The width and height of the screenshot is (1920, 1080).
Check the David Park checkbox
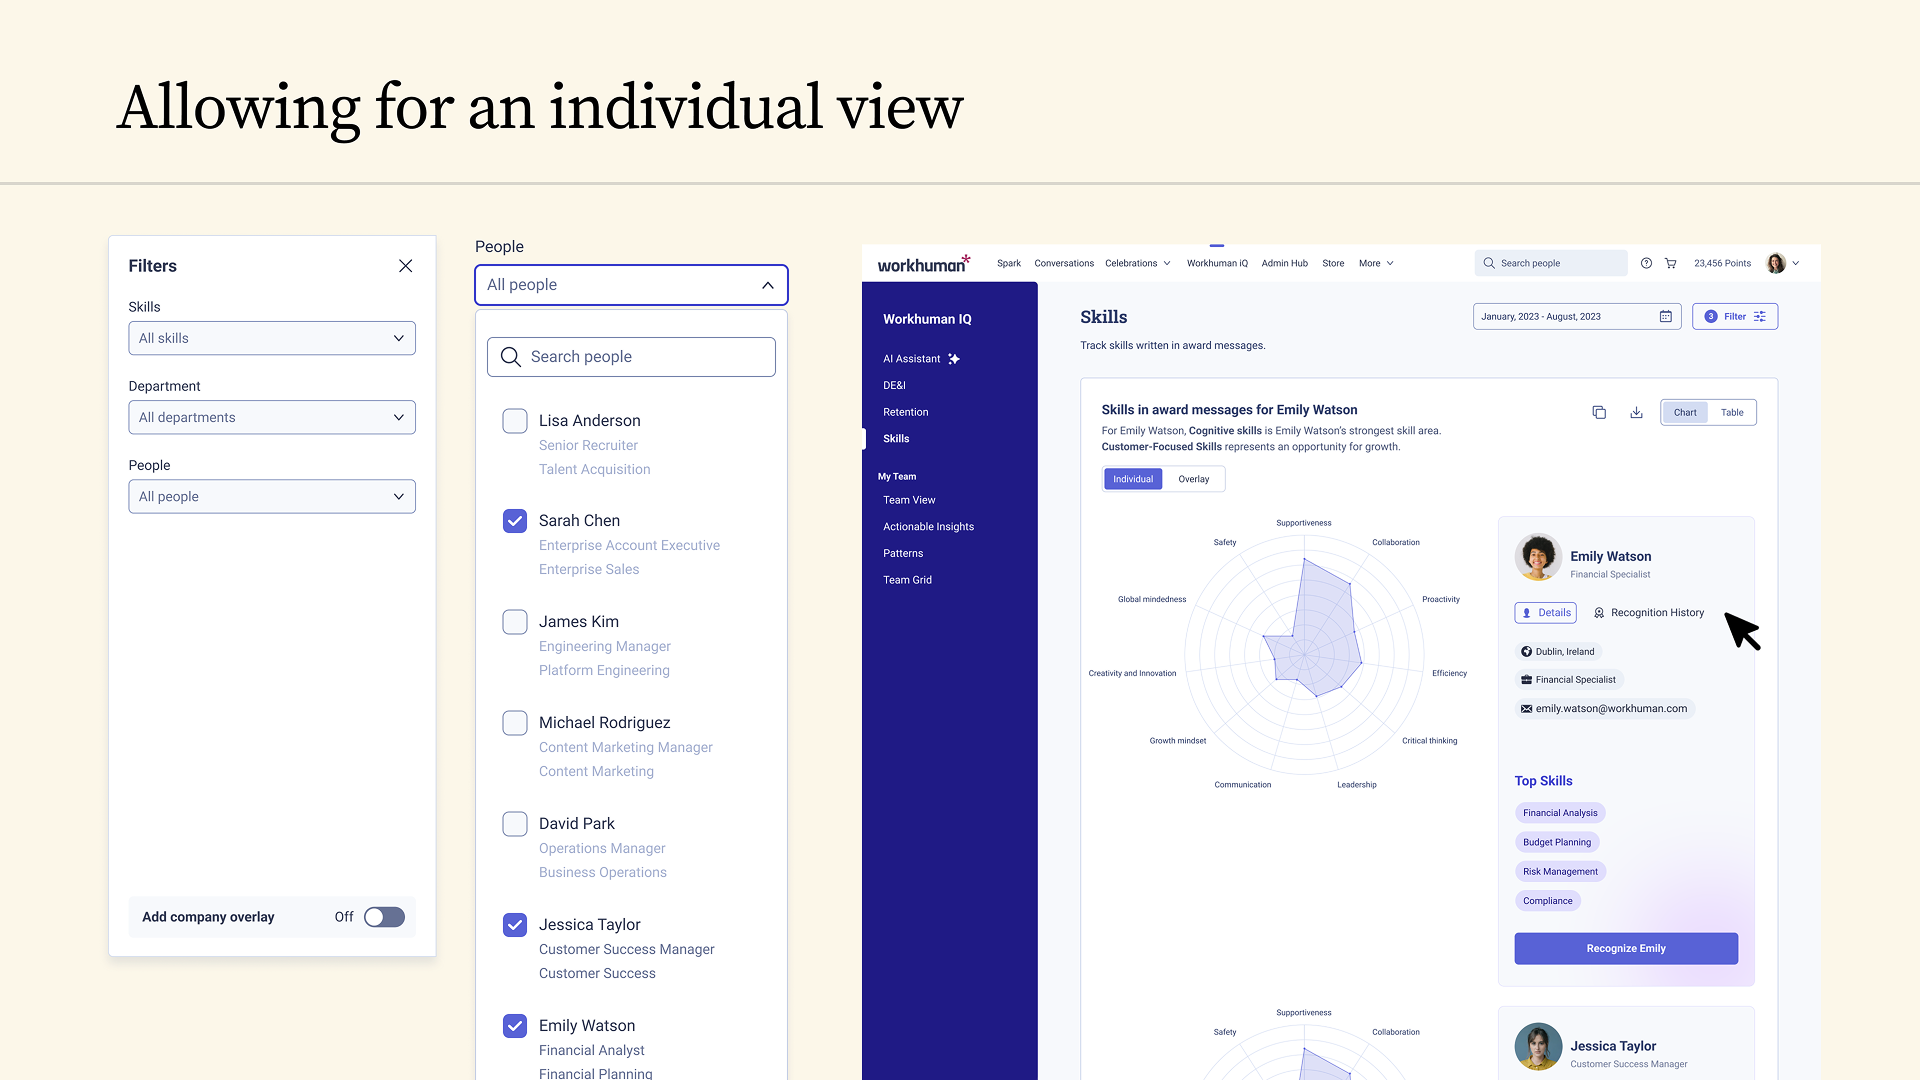[515, 824]
